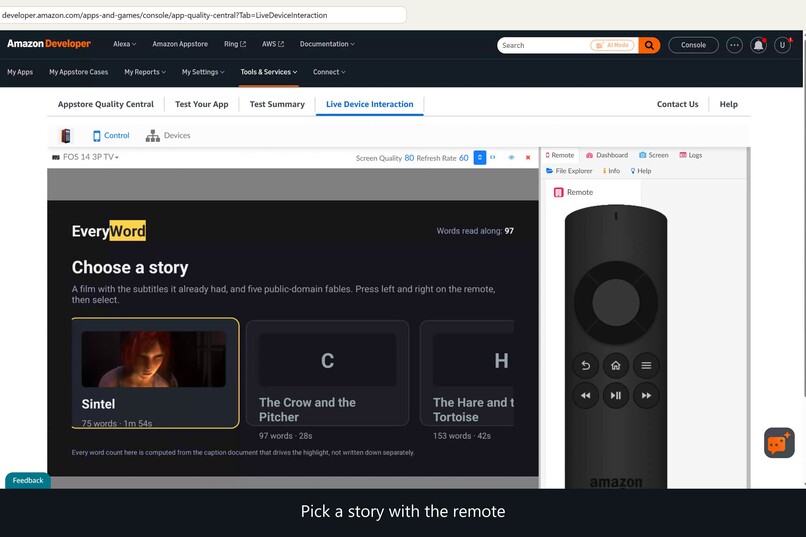This screenshot has height=537, width=806.
Task: Select landscape orientation icon in device toolbar
Action: pyautogui.click(x=493, y=157)
